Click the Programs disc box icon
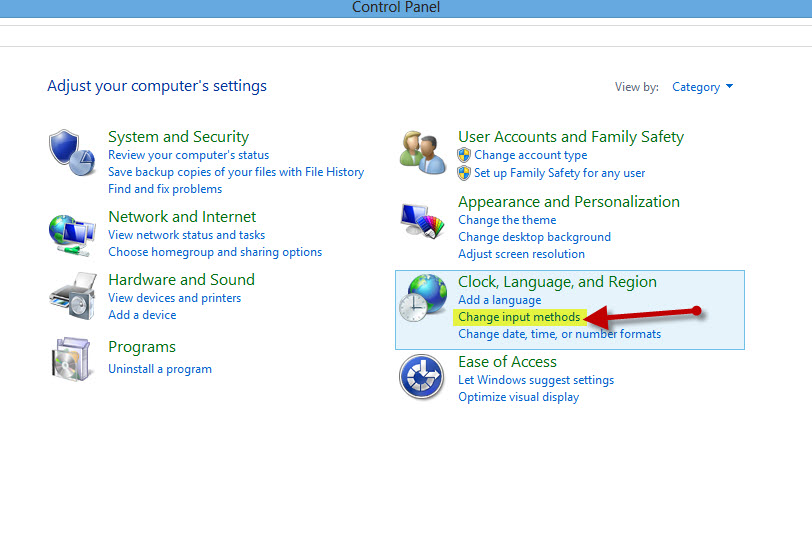812x555 pixels. (x=71, y=359)
